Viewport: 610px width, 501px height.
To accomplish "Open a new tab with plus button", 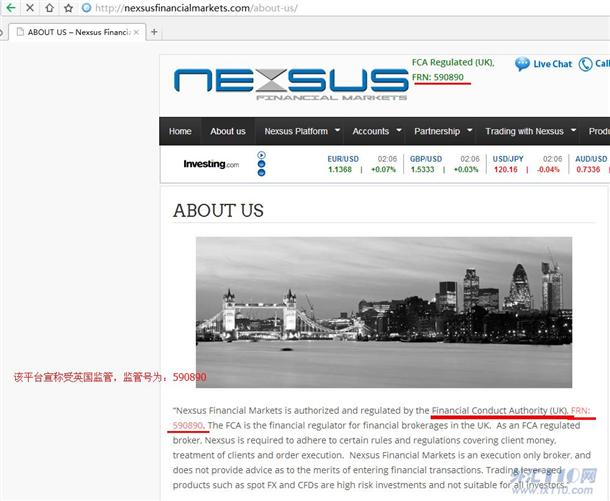I will click(x=154, y=32).
